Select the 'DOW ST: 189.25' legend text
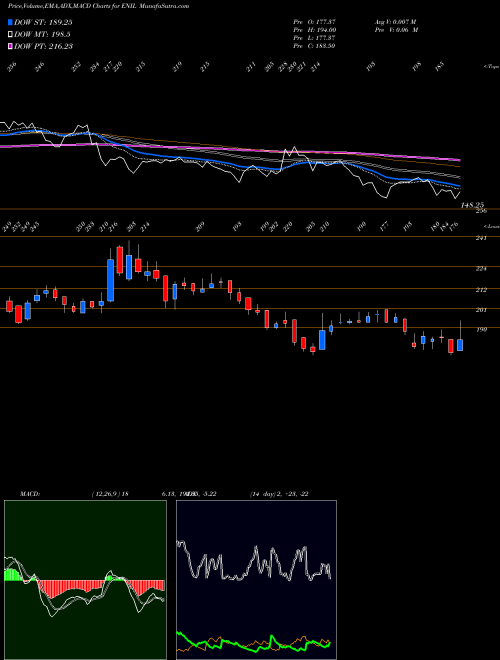 click(x=43, y=22)
